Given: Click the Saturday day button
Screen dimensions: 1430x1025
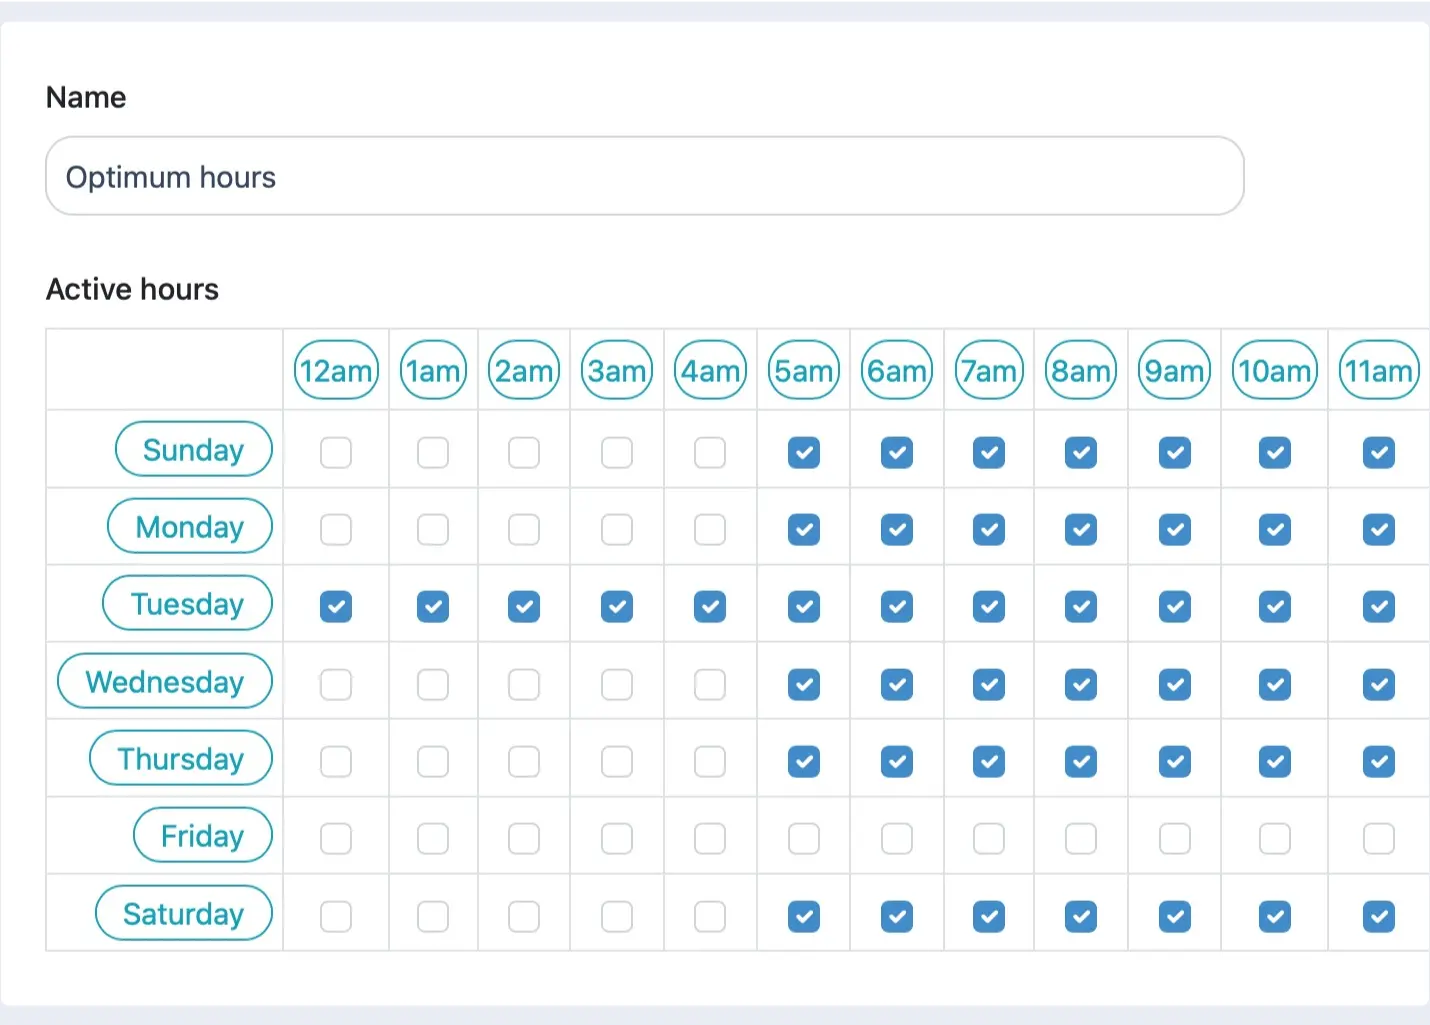Looking at the screenshot, I should (x=184, y=913).
